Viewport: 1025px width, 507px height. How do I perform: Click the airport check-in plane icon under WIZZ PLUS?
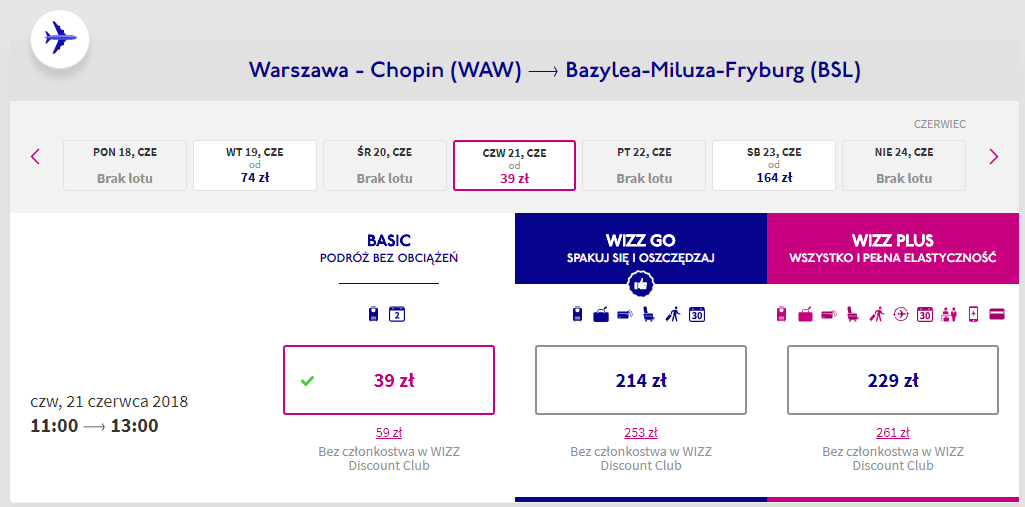click(901, 315)
